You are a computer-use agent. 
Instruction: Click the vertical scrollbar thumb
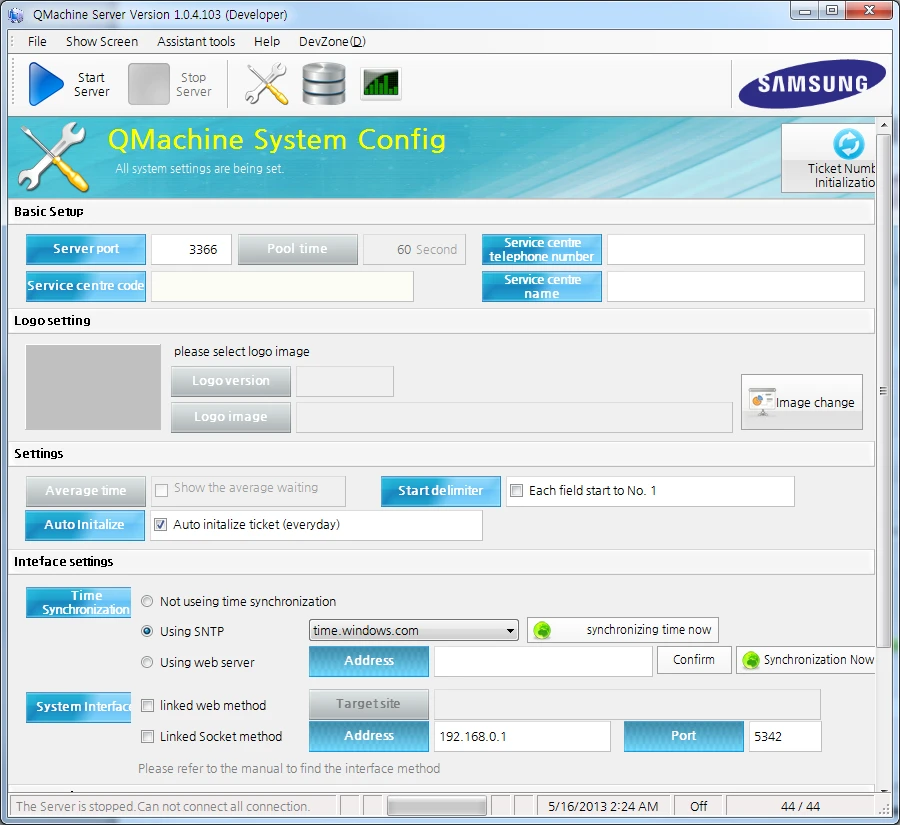pos(884,390)
